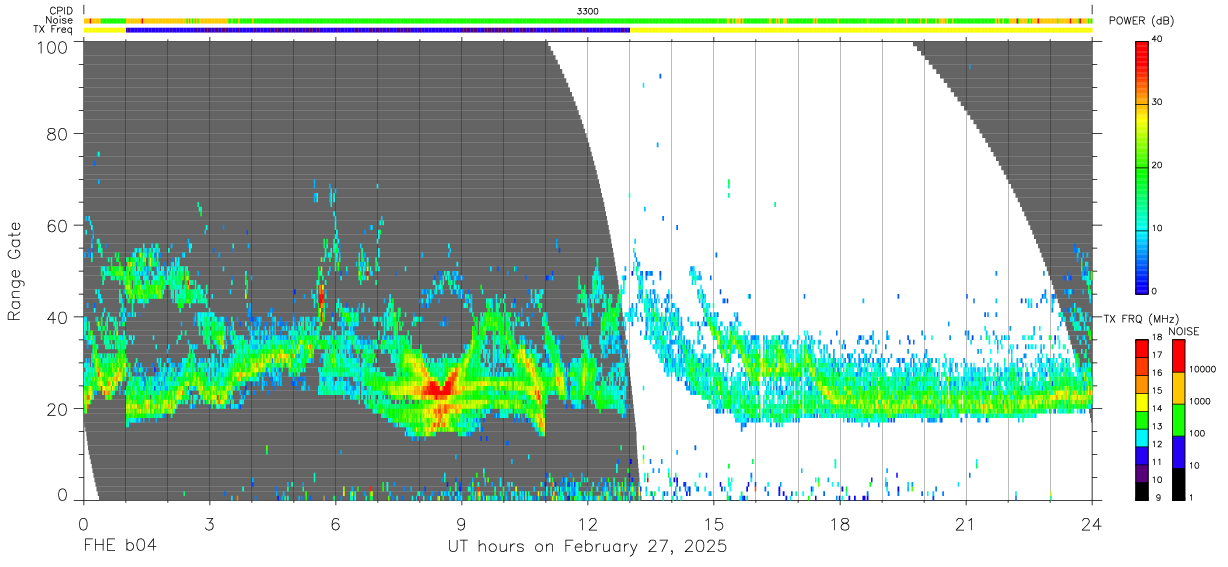
Task: Click the 9 tick on UT hours axis
Action: (x=461, y=523)
